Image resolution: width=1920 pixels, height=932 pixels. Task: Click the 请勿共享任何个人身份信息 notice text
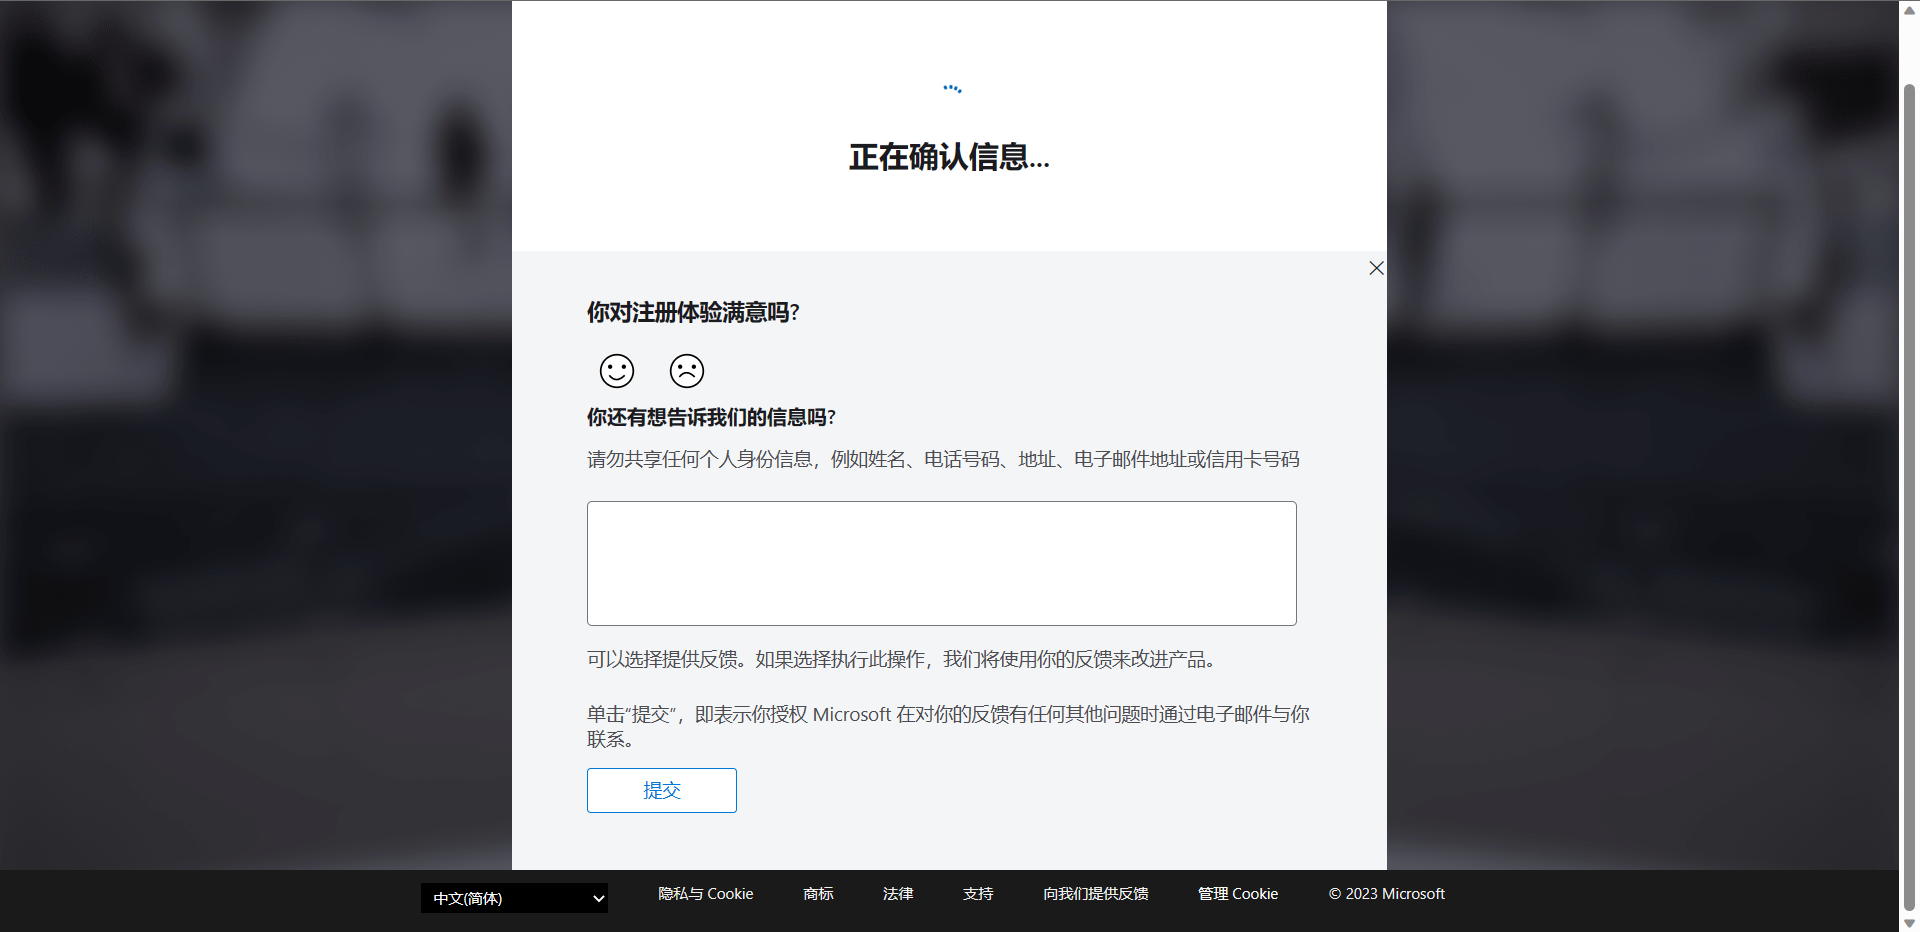pos(942,459)
